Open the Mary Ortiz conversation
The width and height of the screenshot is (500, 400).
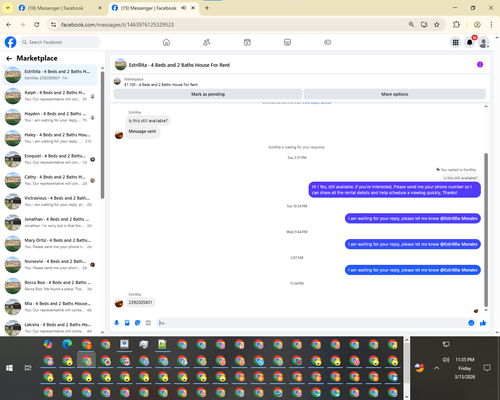50,244
